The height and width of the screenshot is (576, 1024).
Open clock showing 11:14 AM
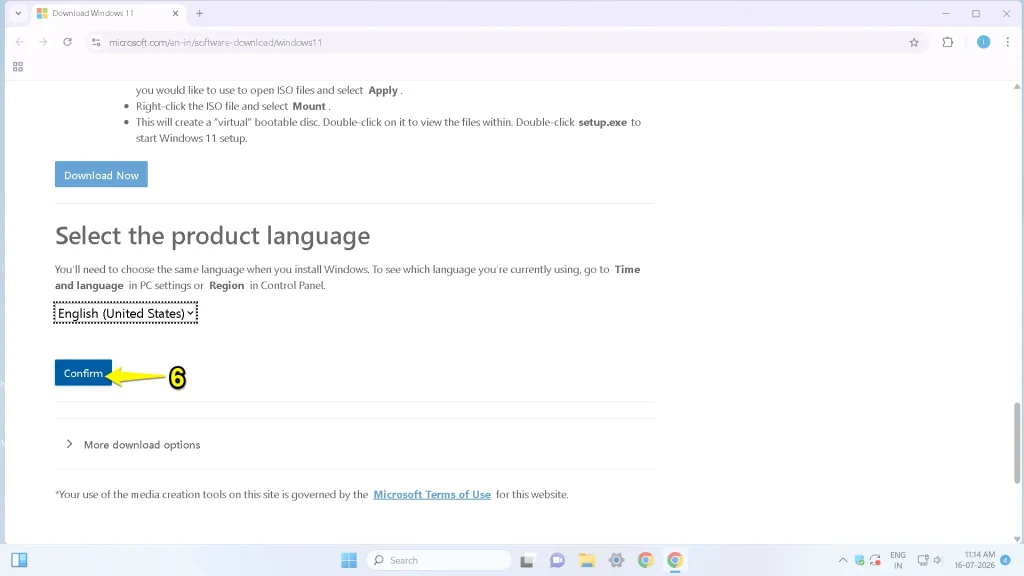pos(974,560)
